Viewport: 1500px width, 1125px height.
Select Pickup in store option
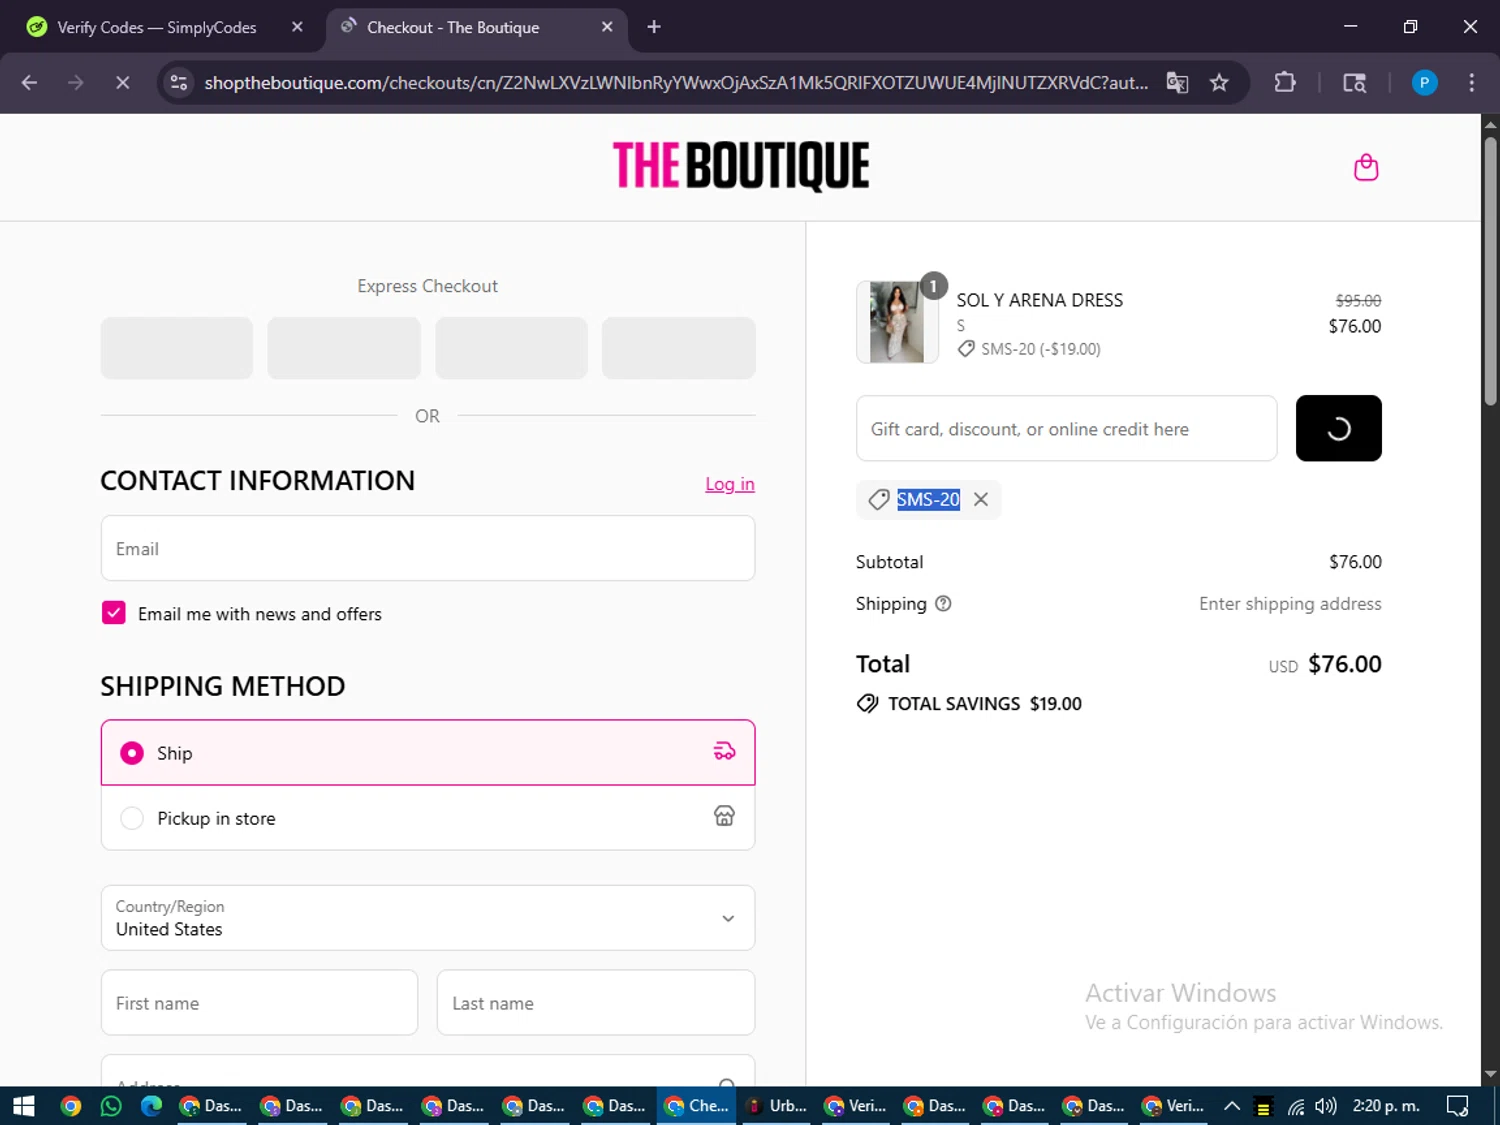[428, 818]
